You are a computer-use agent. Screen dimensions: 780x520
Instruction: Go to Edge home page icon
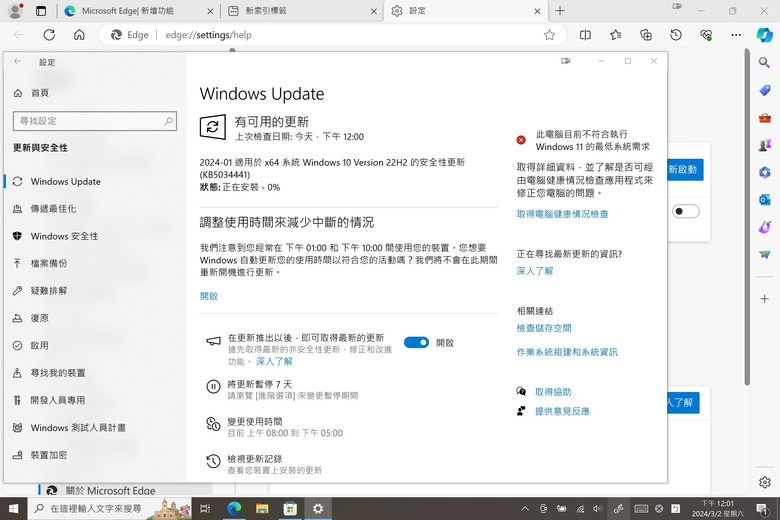pyautogui.click(x=79, y=35)
